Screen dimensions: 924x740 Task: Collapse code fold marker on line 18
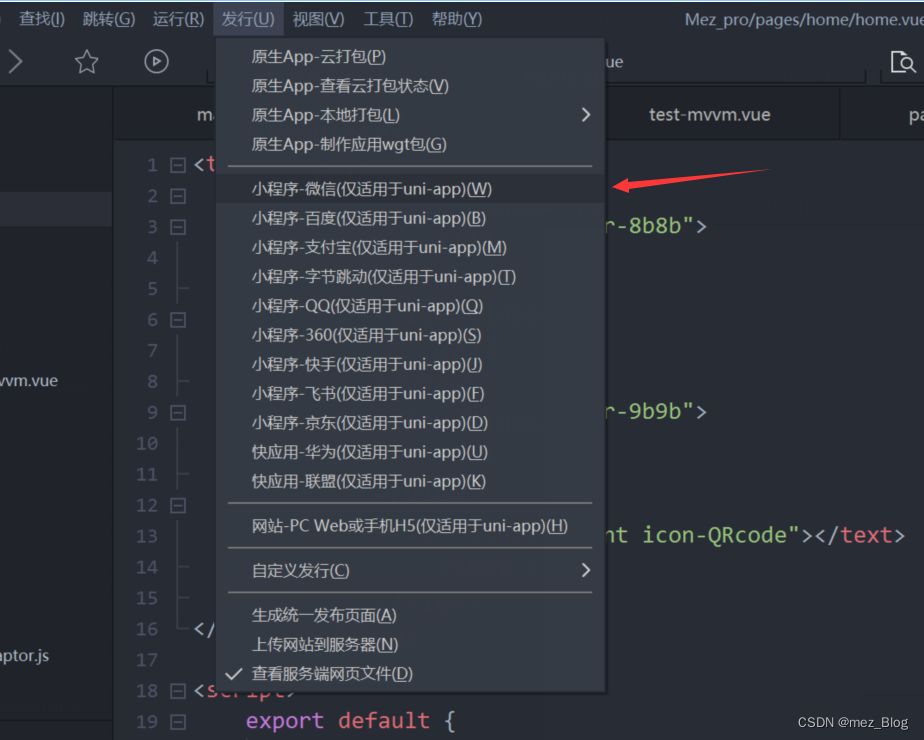pos(178,691)
